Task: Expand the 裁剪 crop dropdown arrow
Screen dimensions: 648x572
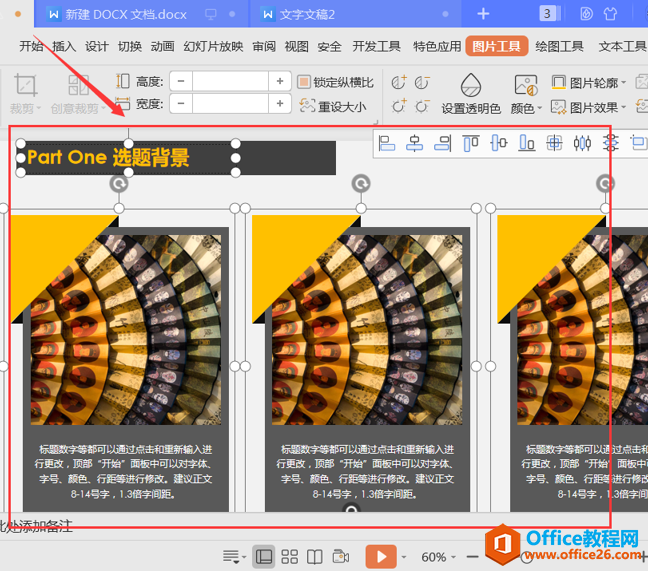Action: 39,109
